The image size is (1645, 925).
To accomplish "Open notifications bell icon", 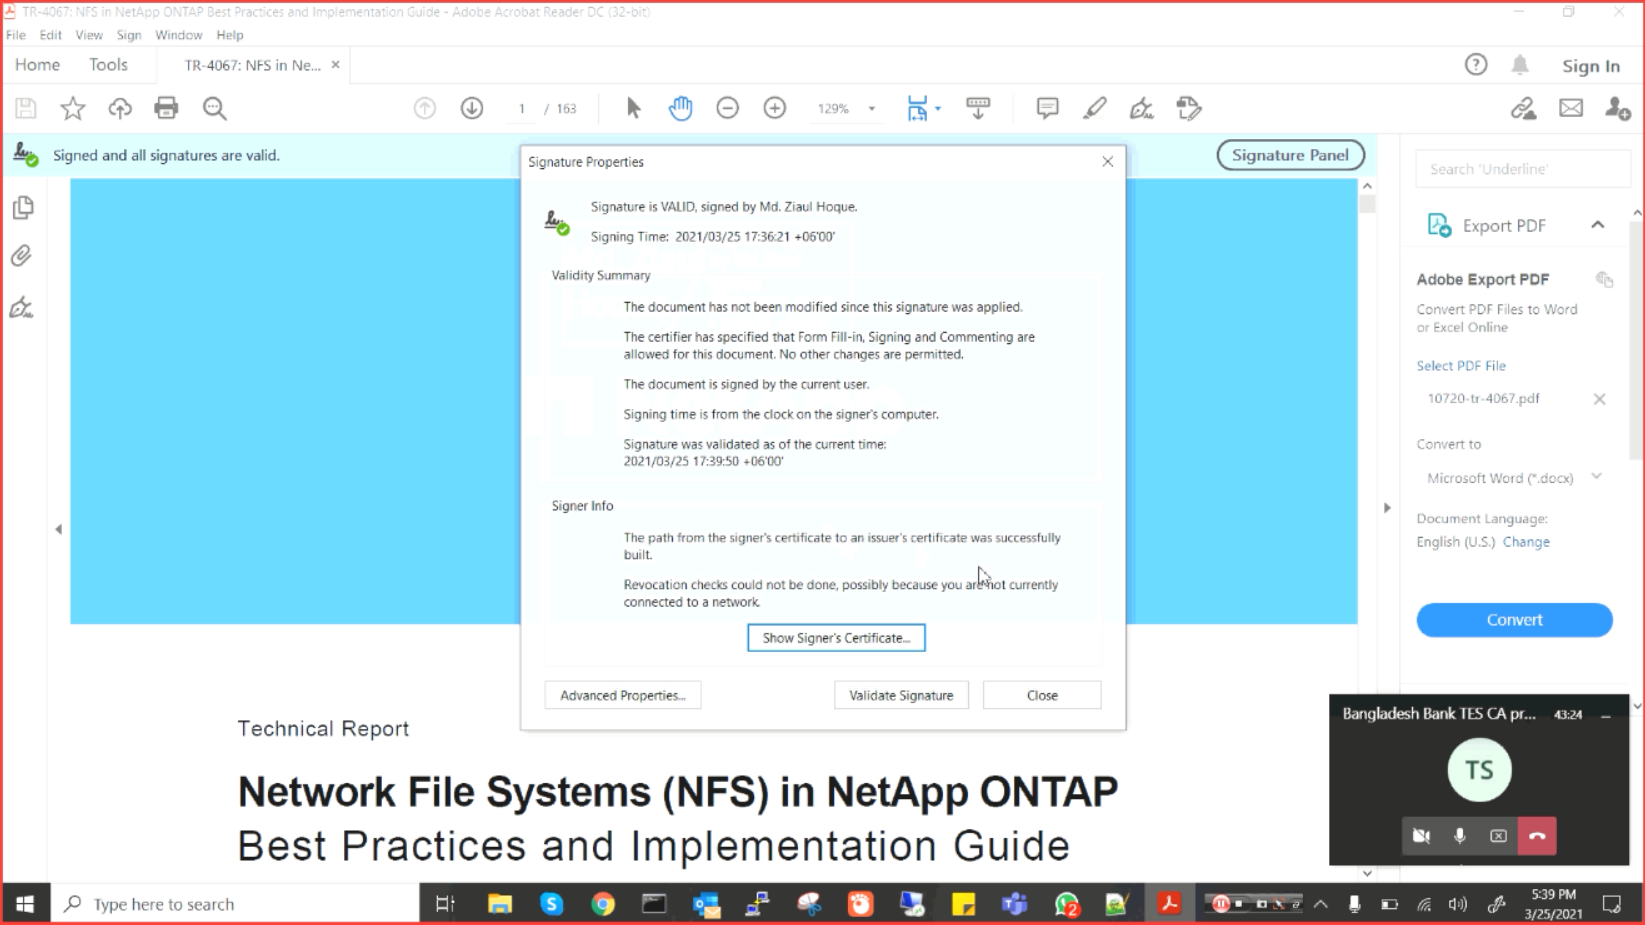I will [x=1520, y=65].
